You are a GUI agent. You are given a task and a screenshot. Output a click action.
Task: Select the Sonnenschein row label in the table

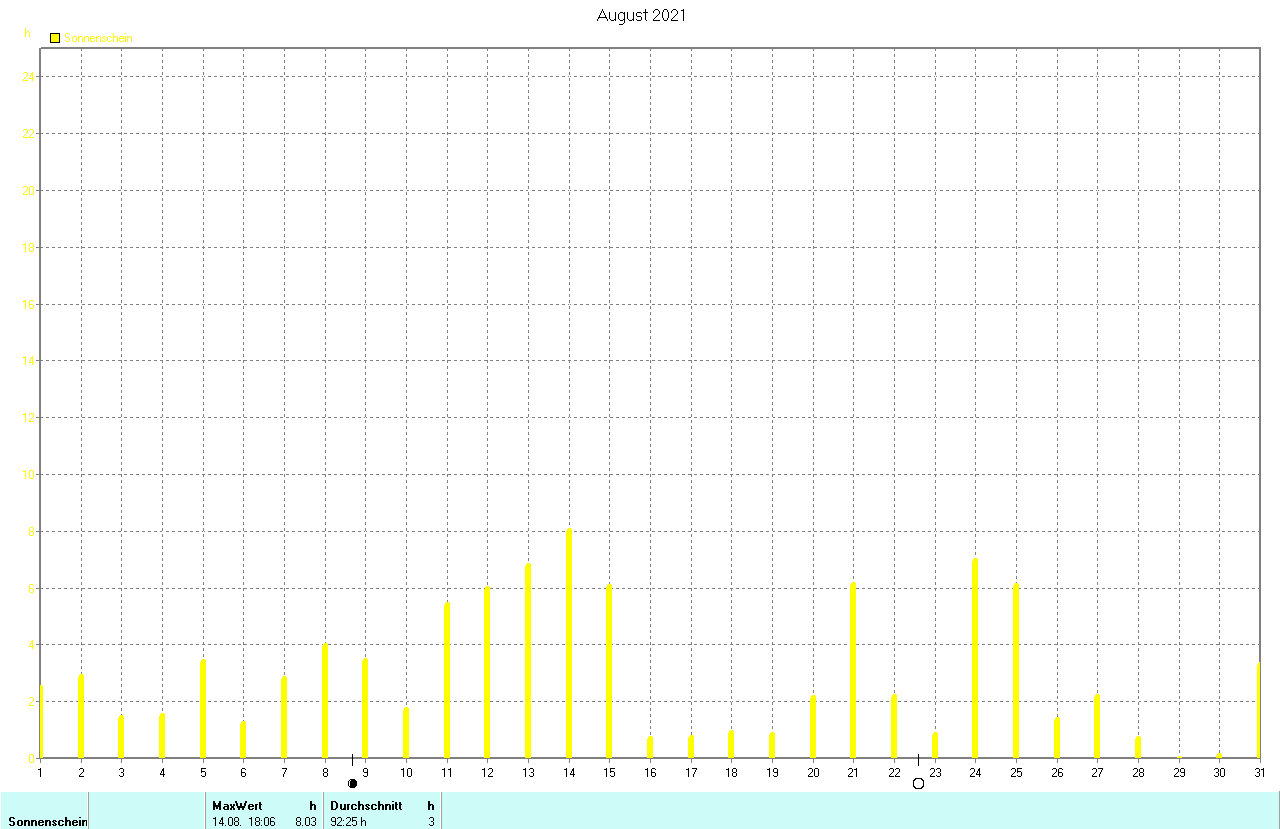pos(48,822)
